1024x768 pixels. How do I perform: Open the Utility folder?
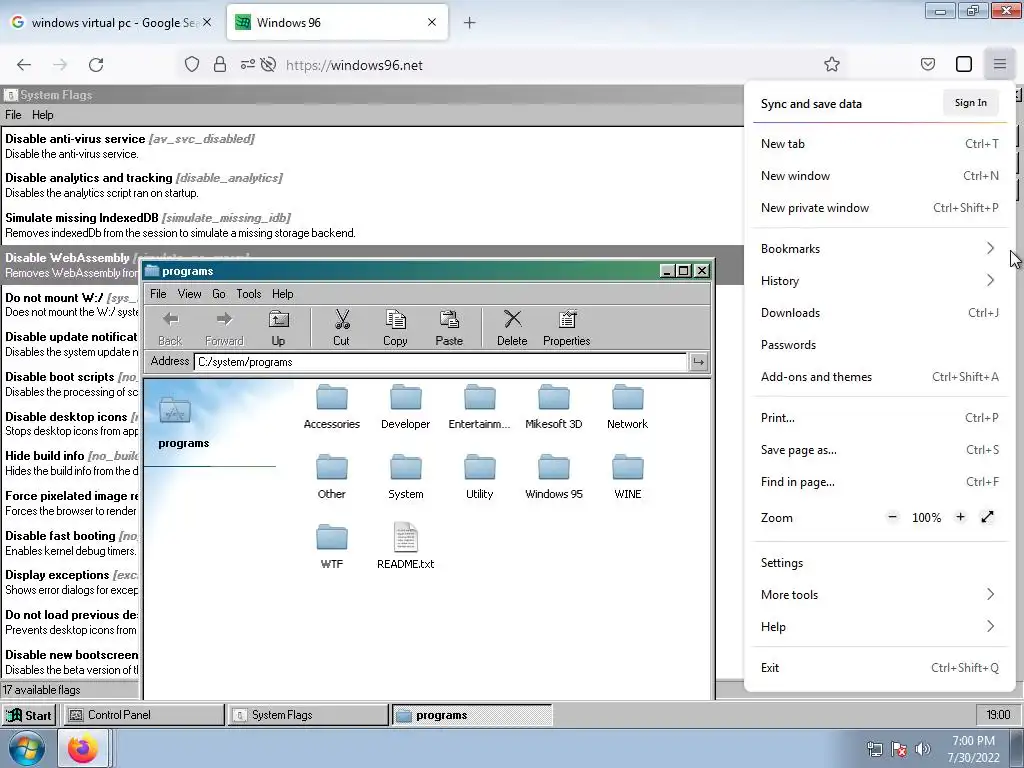pos(479,477)
